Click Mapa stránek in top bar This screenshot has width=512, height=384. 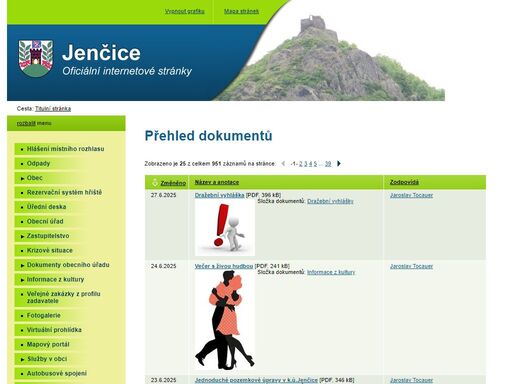click(x=241, y=11)
